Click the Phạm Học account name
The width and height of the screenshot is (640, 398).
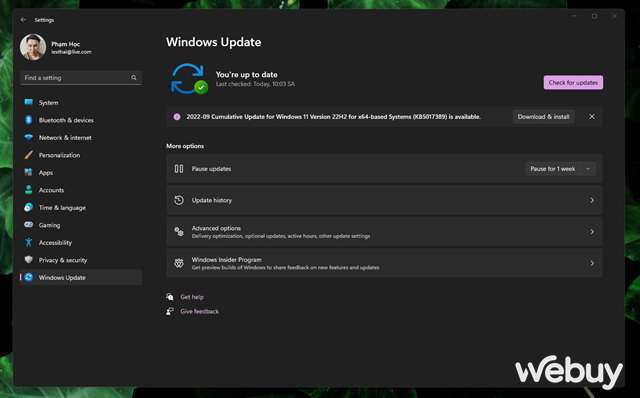(x=66, y=44)
